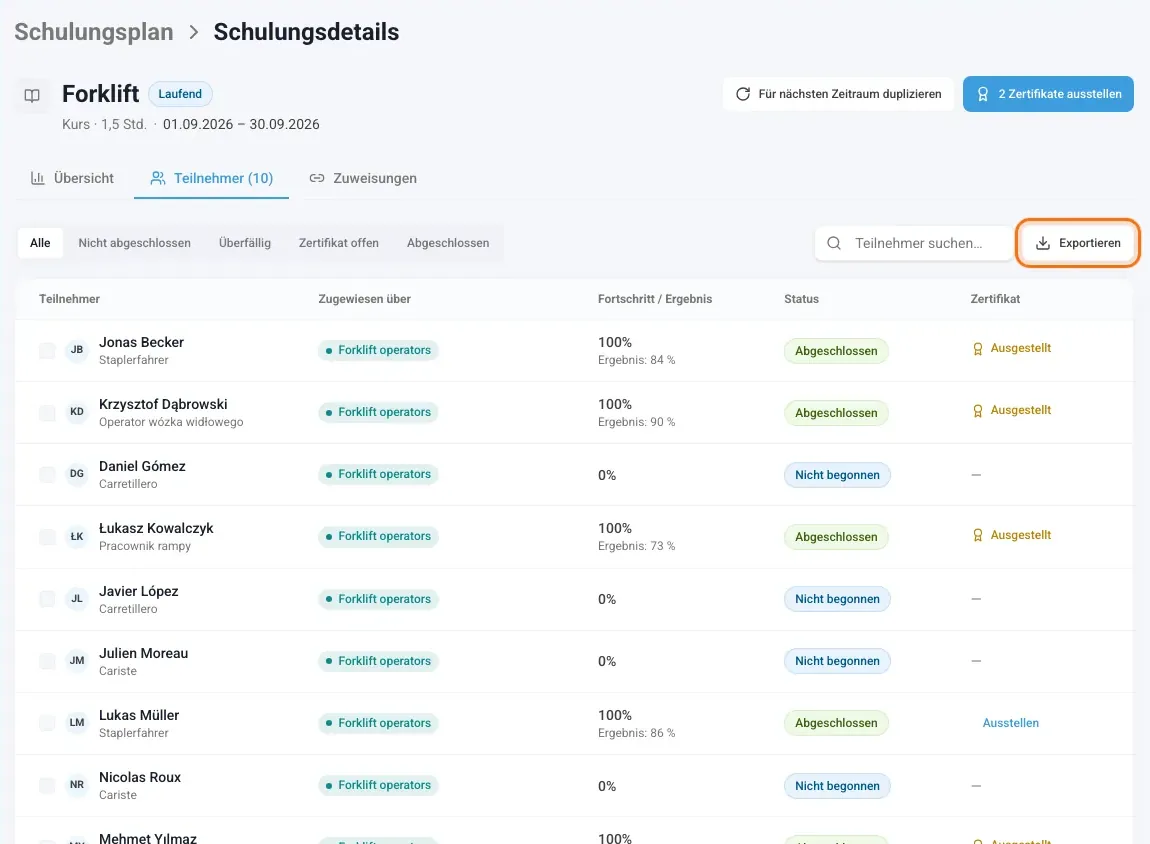Select Łukasz Kowalczyk's checkbox
The image size is (1150, 844).
(47, 537)
